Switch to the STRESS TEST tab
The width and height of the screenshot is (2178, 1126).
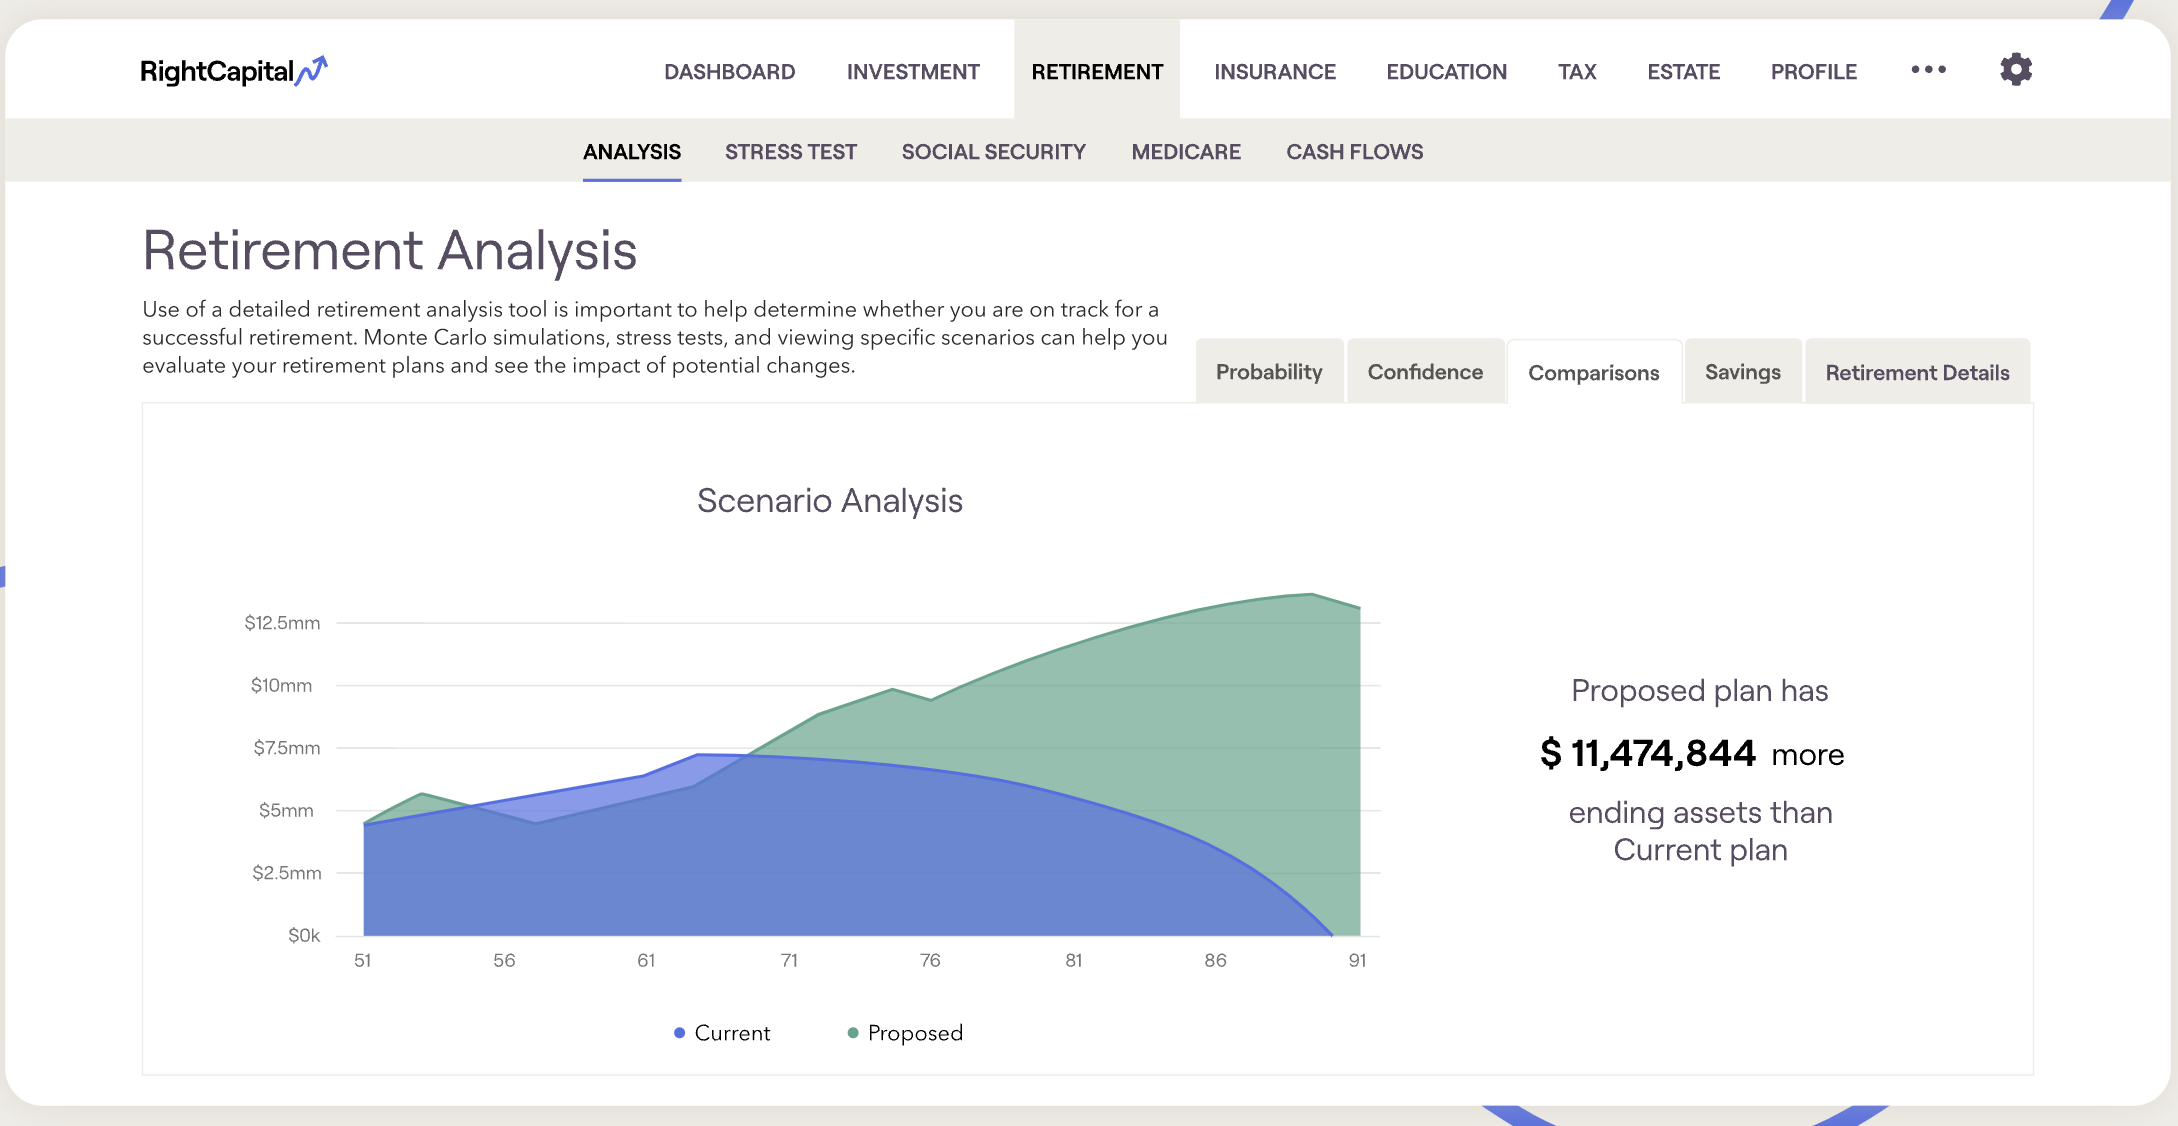pyautogui.click(x=790, y=151)
